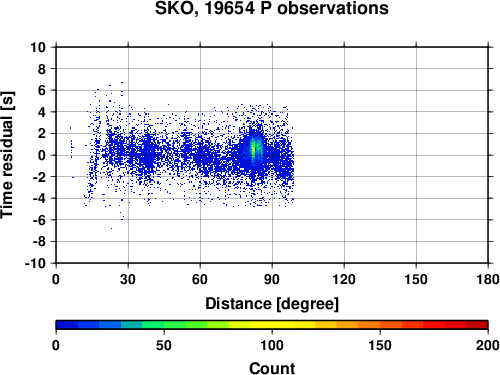Click the dark blue start of colorbar
Screen dimensions: 500x375
coord(67,324)
